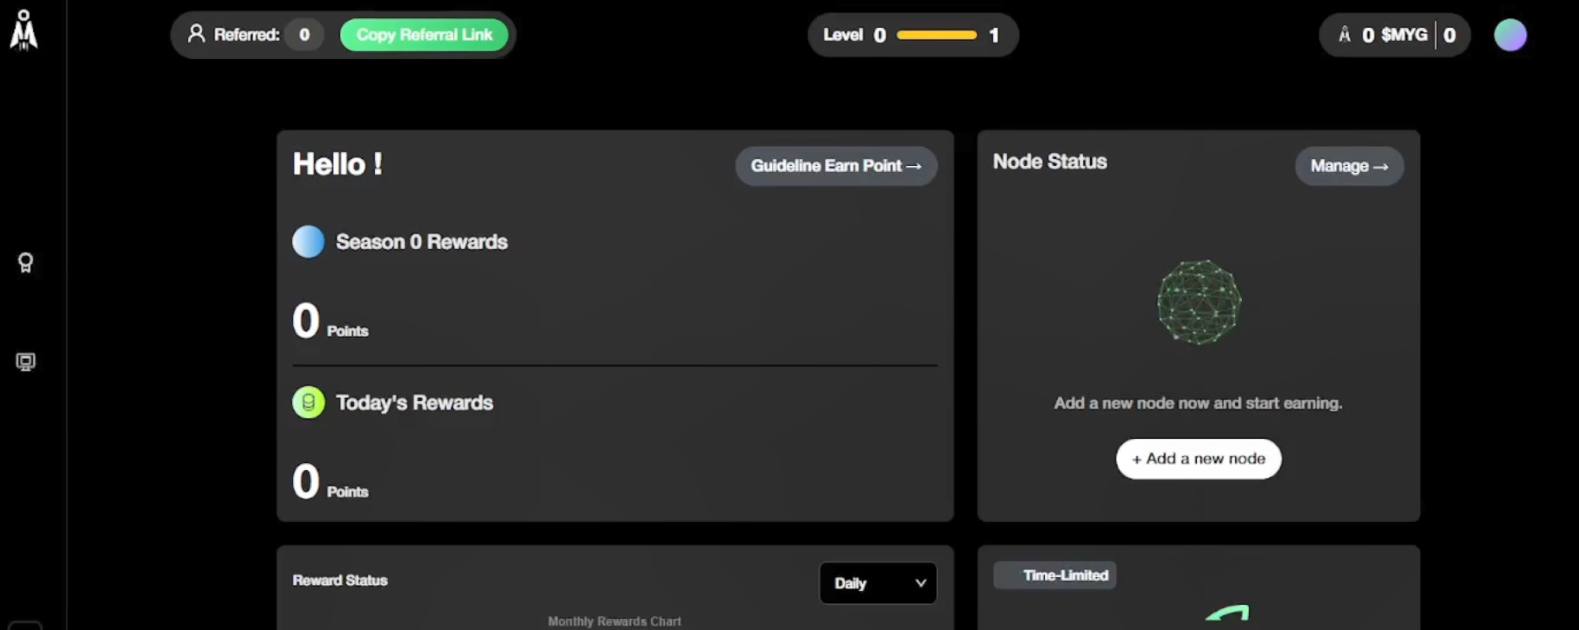Open the profile avatar circle
The height and width of the screenshot is (630, 1579).
tap(1510, 35)
